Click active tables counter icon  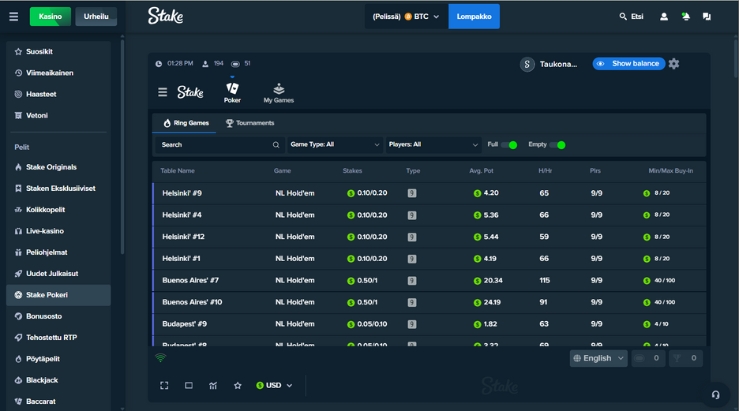click(648, 358)
